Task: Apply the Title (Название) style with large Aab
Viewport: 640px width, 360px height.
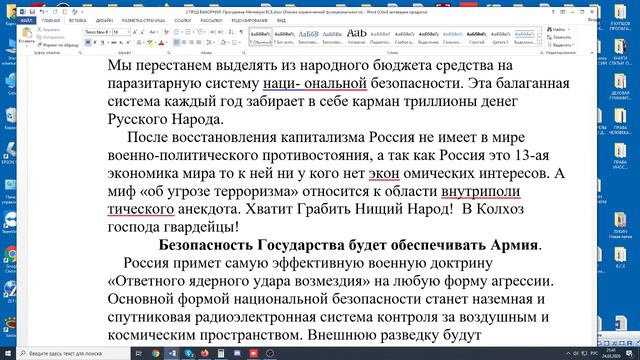Action: [x=356, y=37]
